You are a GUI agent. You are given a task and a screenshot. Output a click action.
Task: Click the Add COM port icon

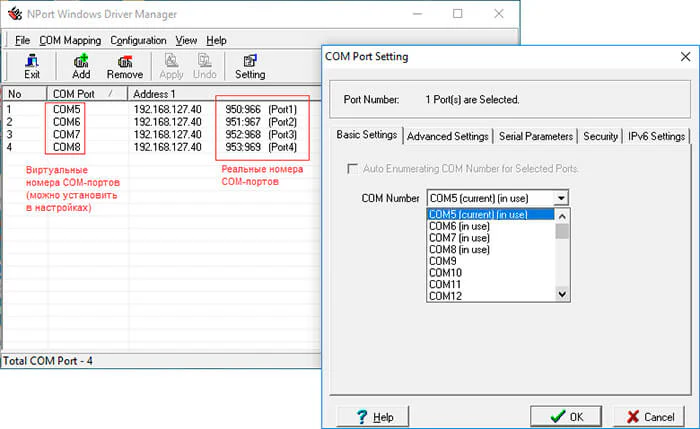coord(81,67)
